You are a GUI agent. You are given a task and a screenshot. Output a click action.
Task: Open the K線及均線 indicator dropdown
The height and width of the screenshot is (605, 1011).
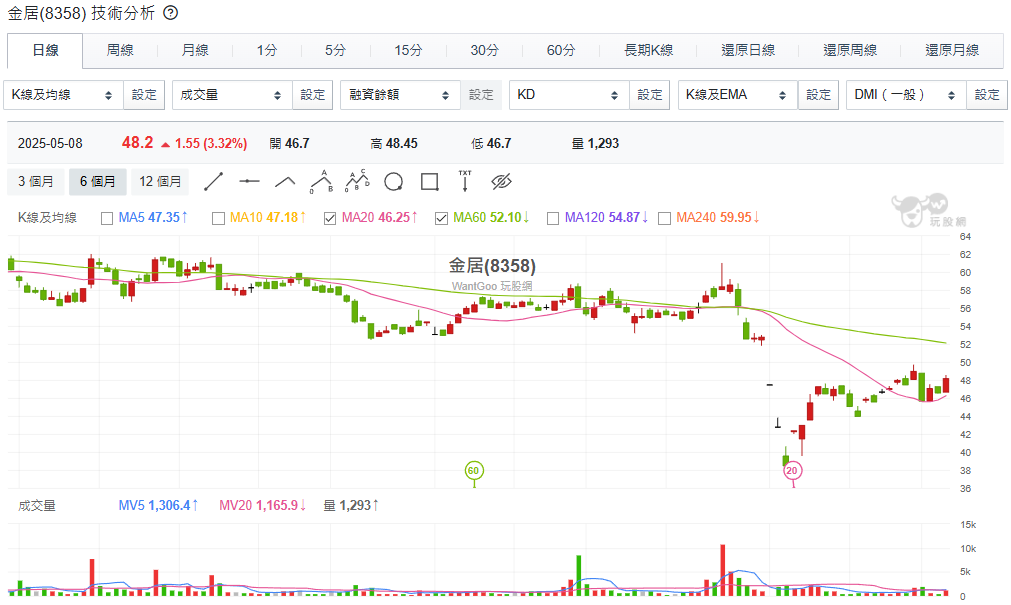tap(63, 95)
